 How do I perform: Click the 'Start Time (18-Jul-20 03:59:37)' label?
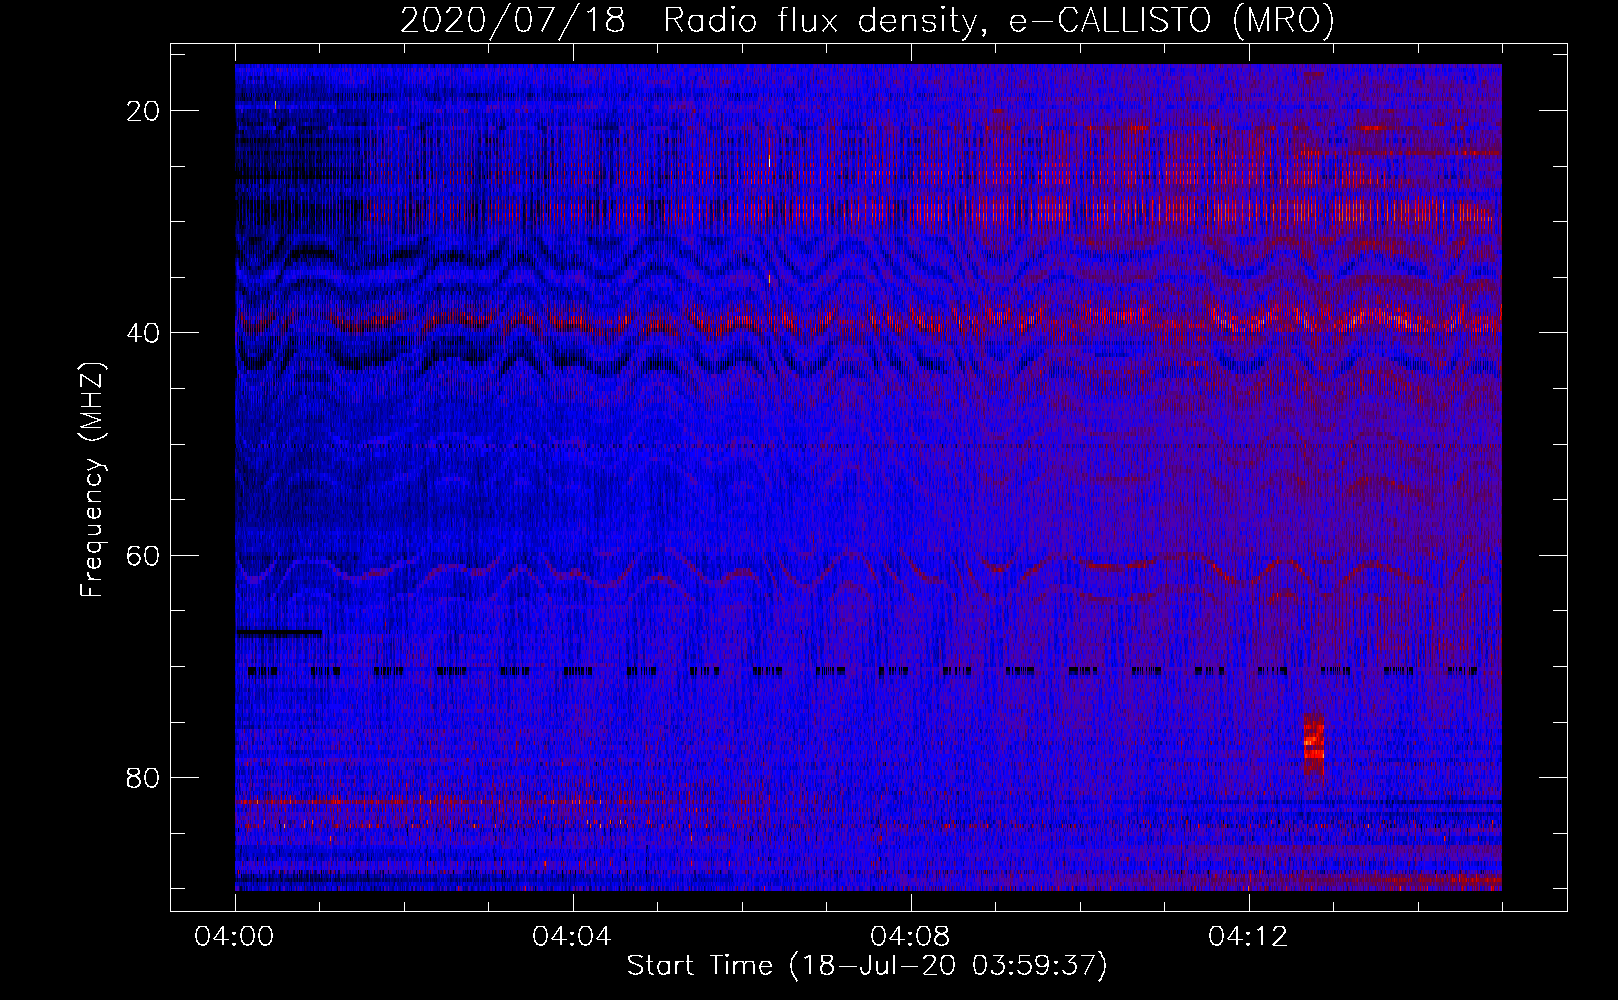[867, 966]
